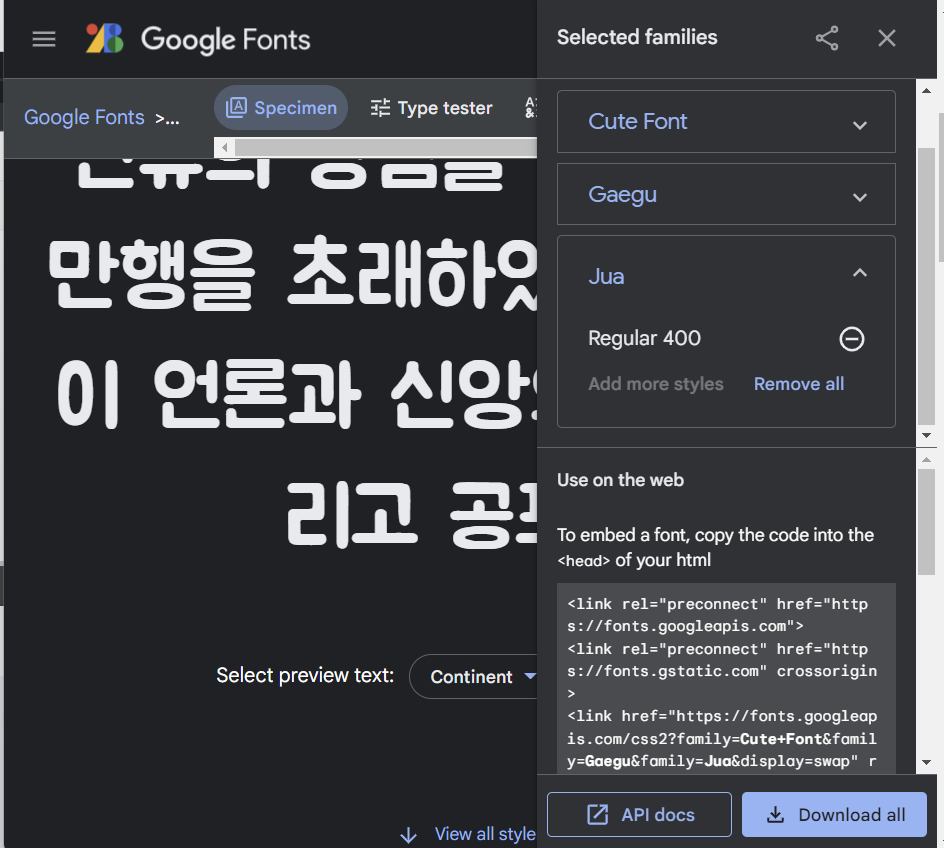
Task: Click the tab bar left scroll arrow
Action: coord(225,147)
